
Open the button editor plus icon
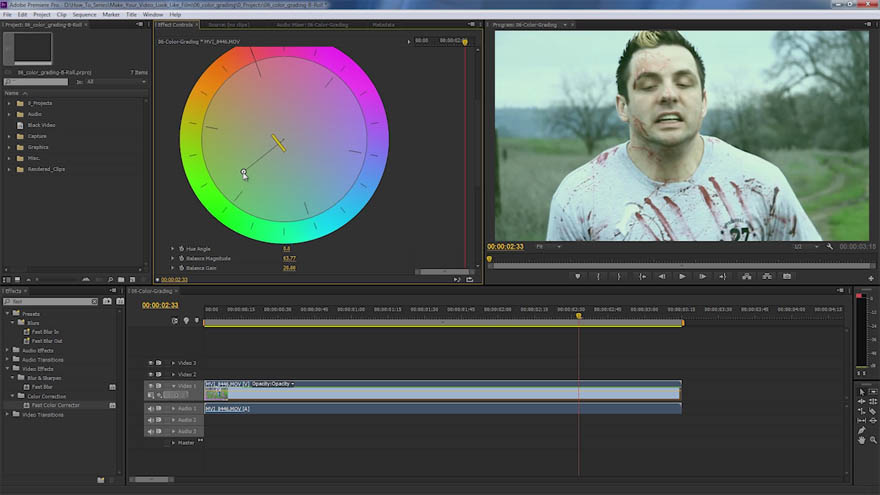point(871,278)
